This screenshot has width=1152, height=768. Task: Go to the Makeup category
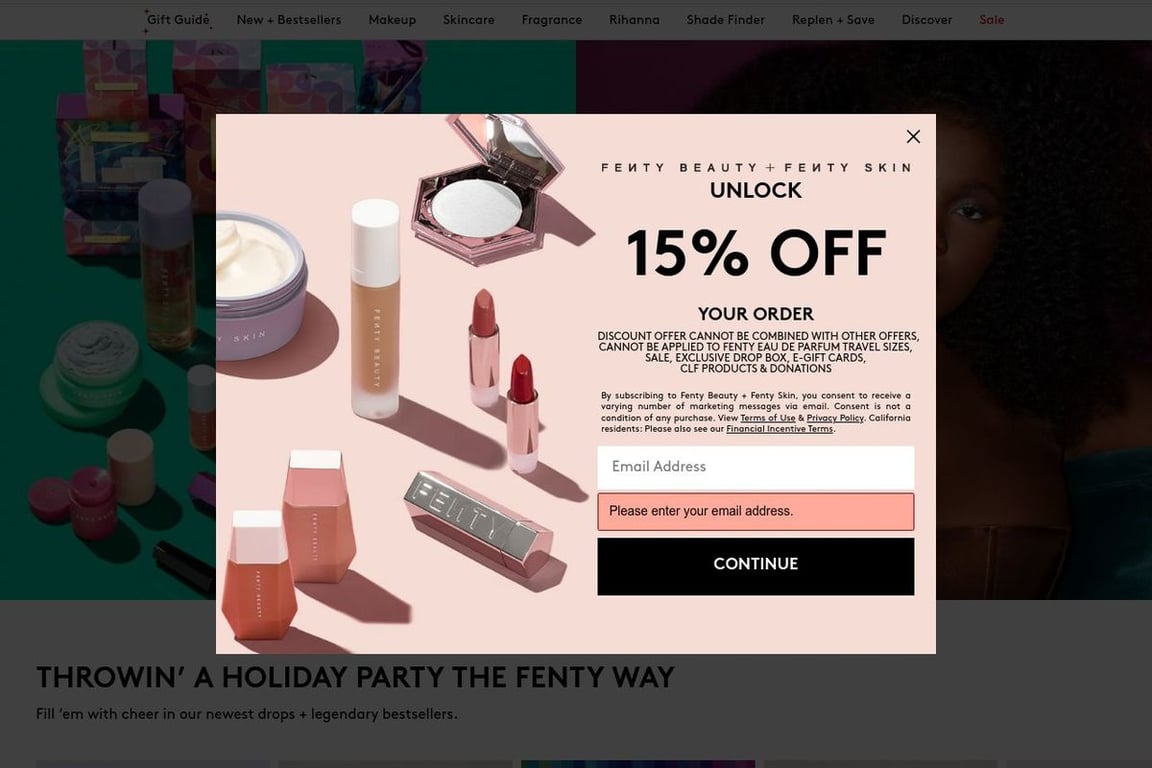point(392,20)
